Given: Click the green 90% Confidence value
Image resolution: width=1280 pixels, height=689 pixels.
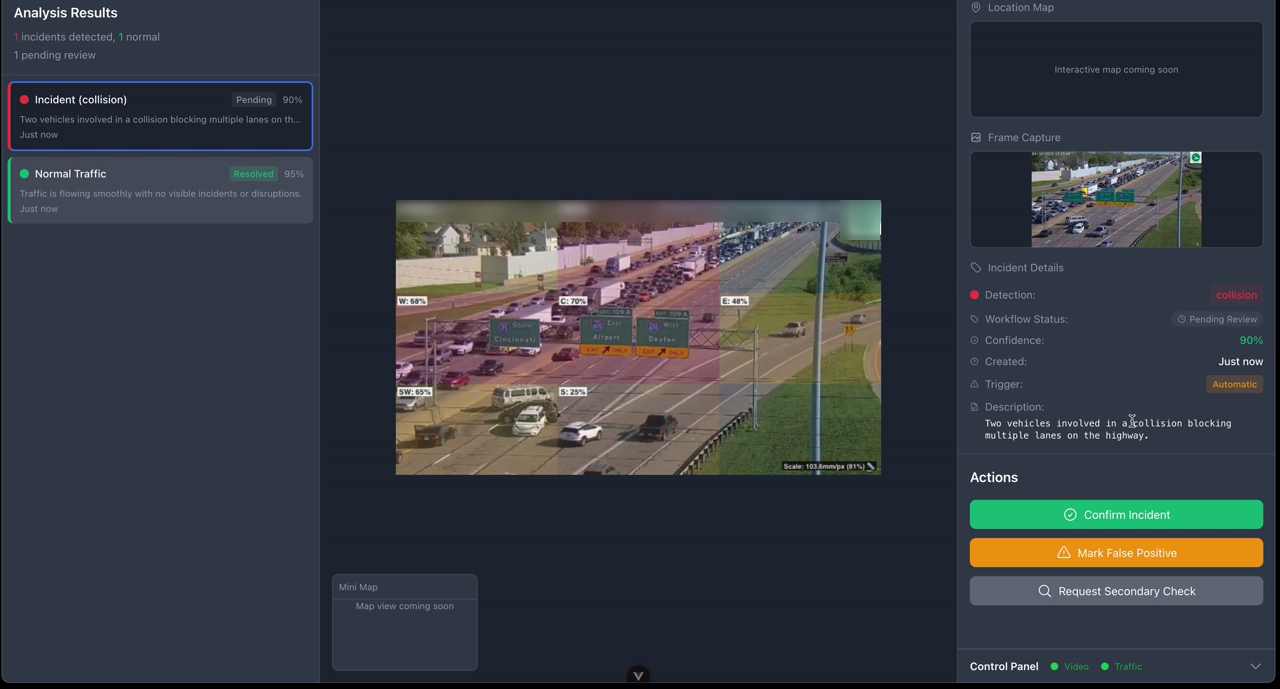Looking at the screenshot, I should pos(1251,340).
